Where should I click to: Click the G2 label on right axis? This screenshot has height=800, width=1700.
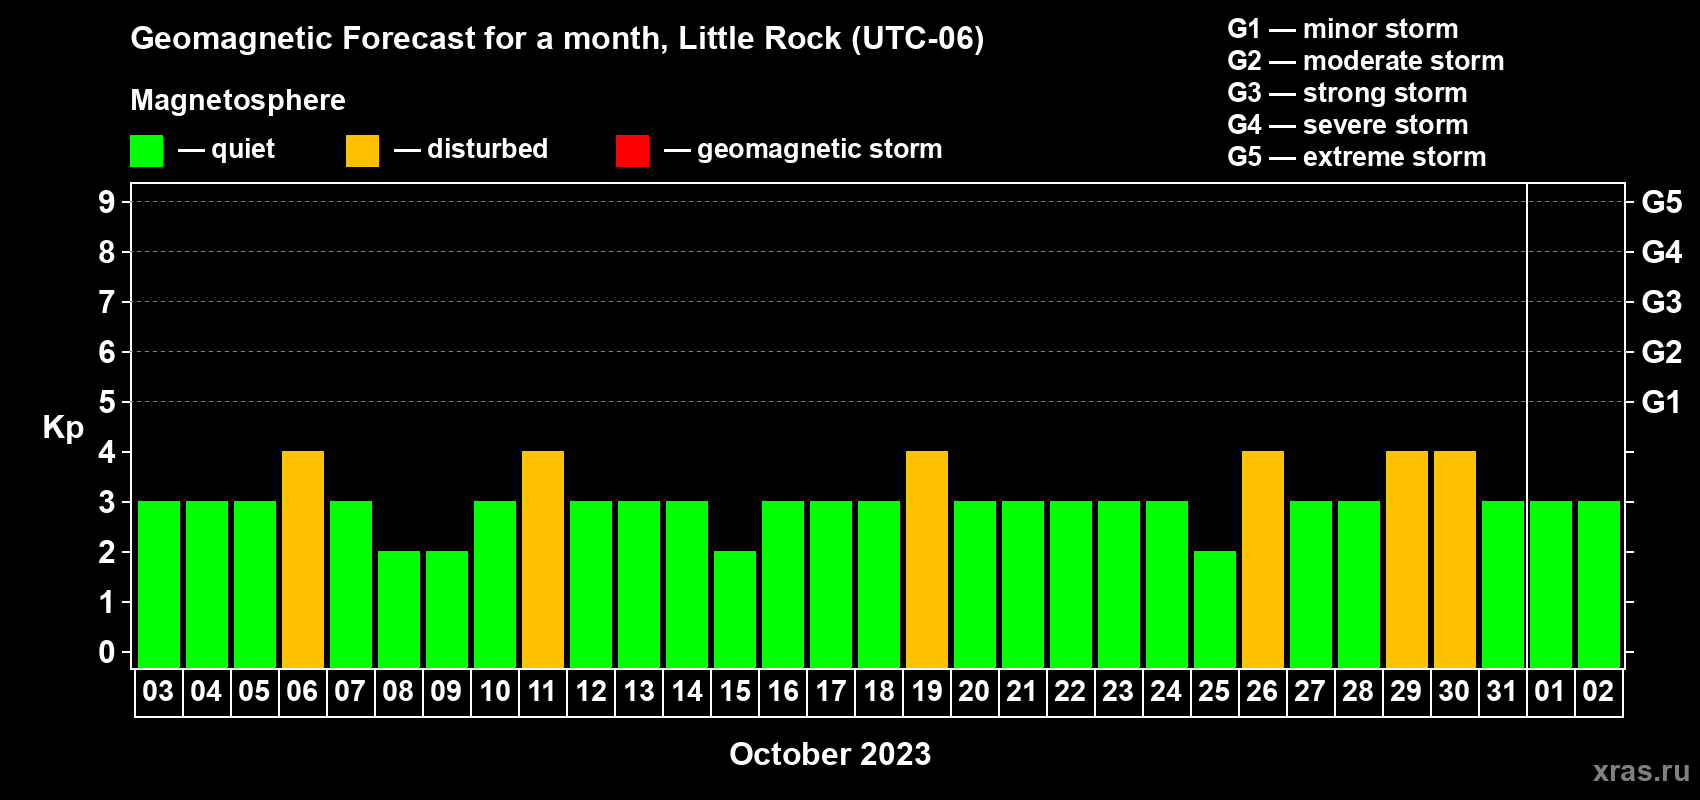tap(1662, 352)
